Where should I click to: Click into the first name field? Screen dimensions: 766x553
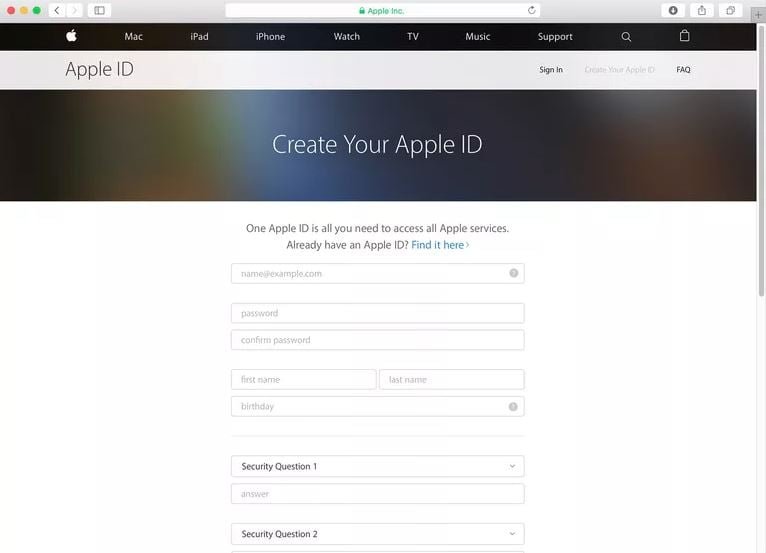click(x=303, y=380)
